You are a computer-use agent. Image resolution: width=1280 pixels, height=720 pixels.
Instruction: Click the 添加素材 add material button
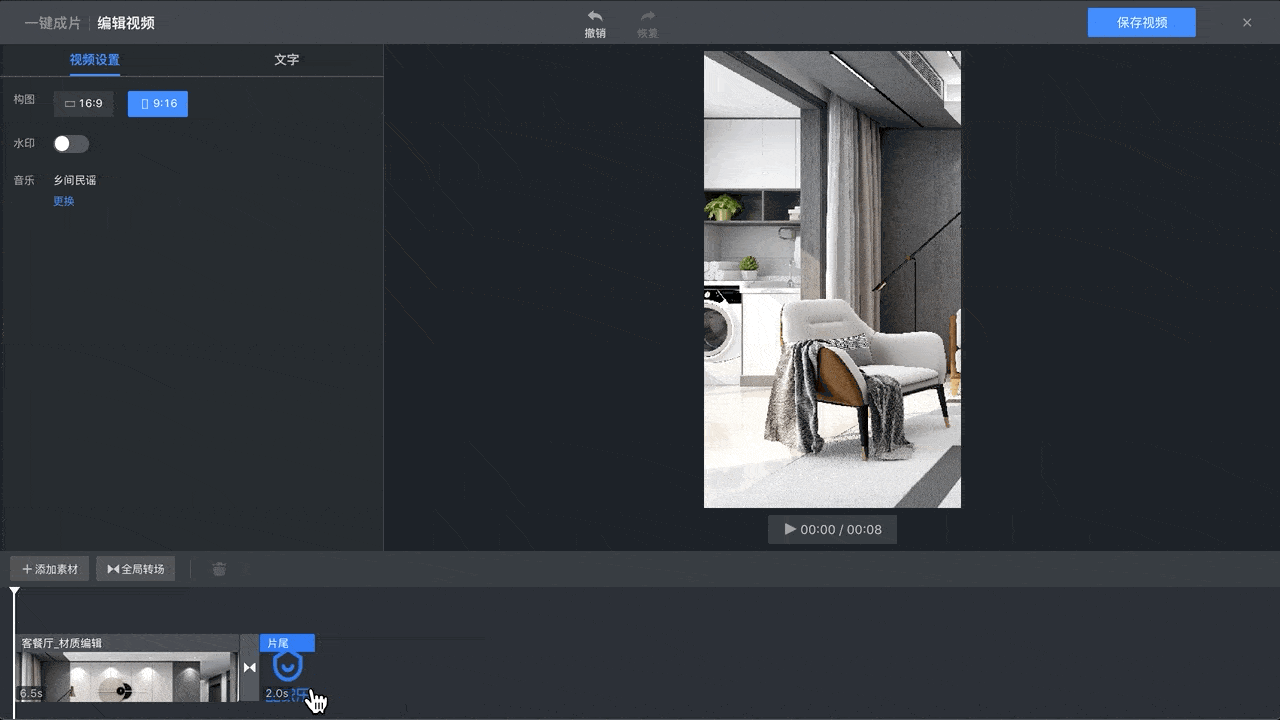pyautogui.click(x=50, y=569)
